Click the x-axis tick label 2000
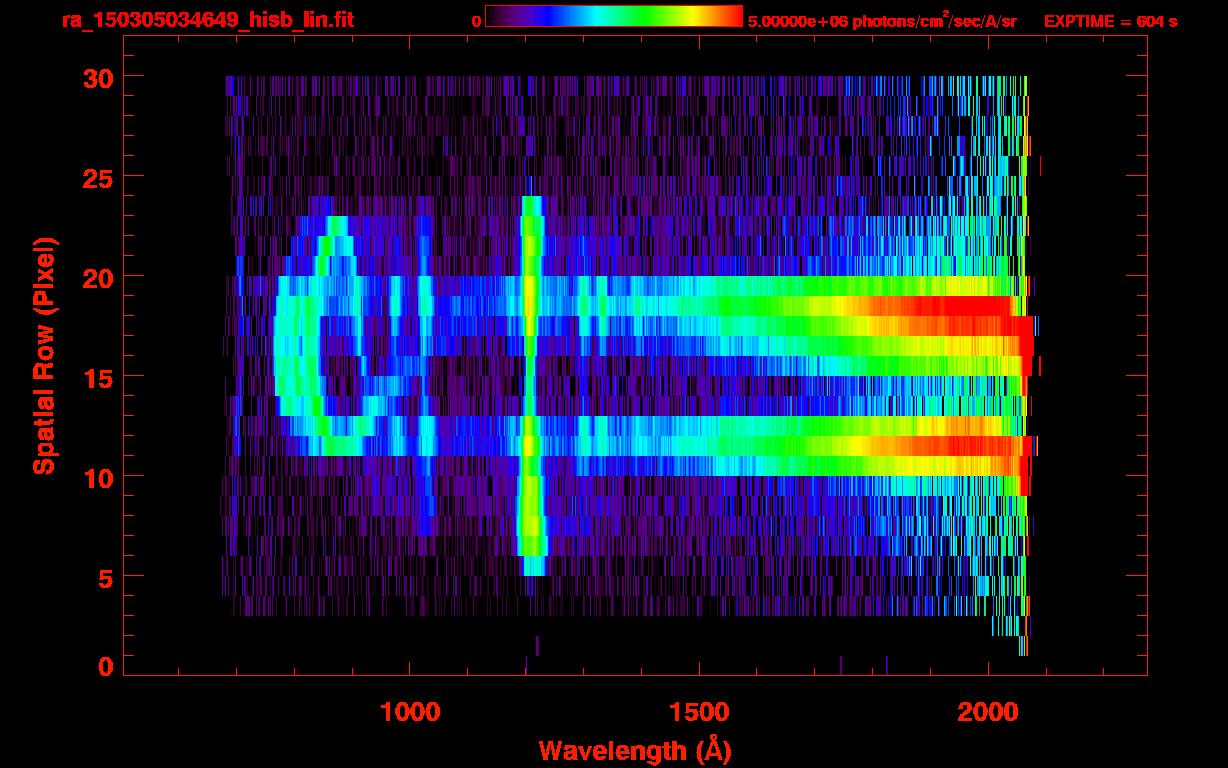The image size is (1228, 768). [x=988, y=712]
